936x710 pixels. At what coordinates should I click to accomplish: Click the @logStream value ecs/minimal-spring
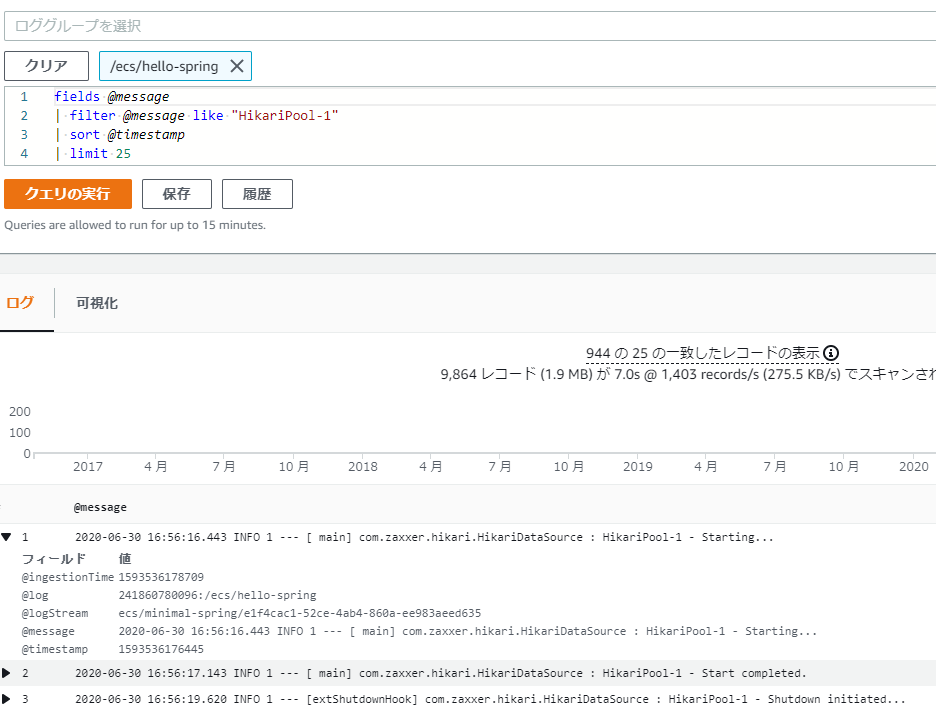[x=300, y=613]
